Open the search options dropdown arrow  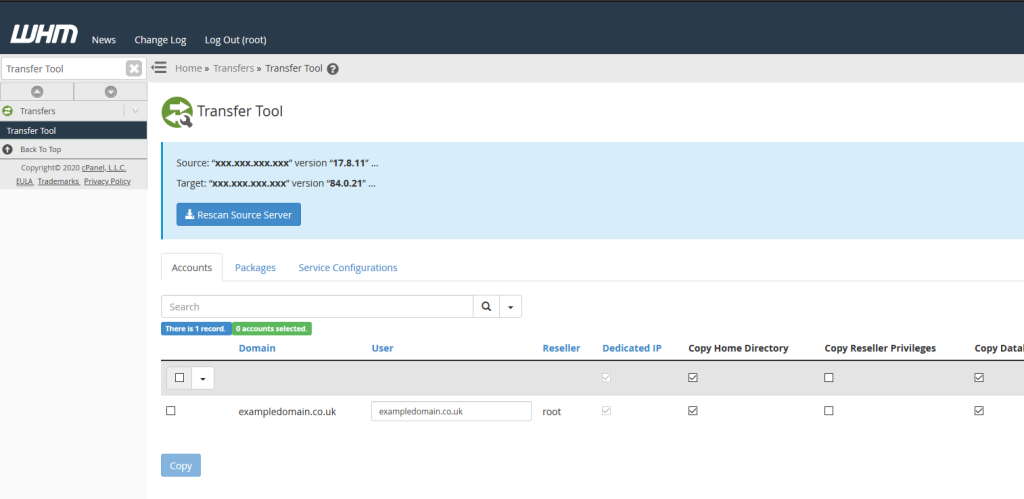point(510,307)
